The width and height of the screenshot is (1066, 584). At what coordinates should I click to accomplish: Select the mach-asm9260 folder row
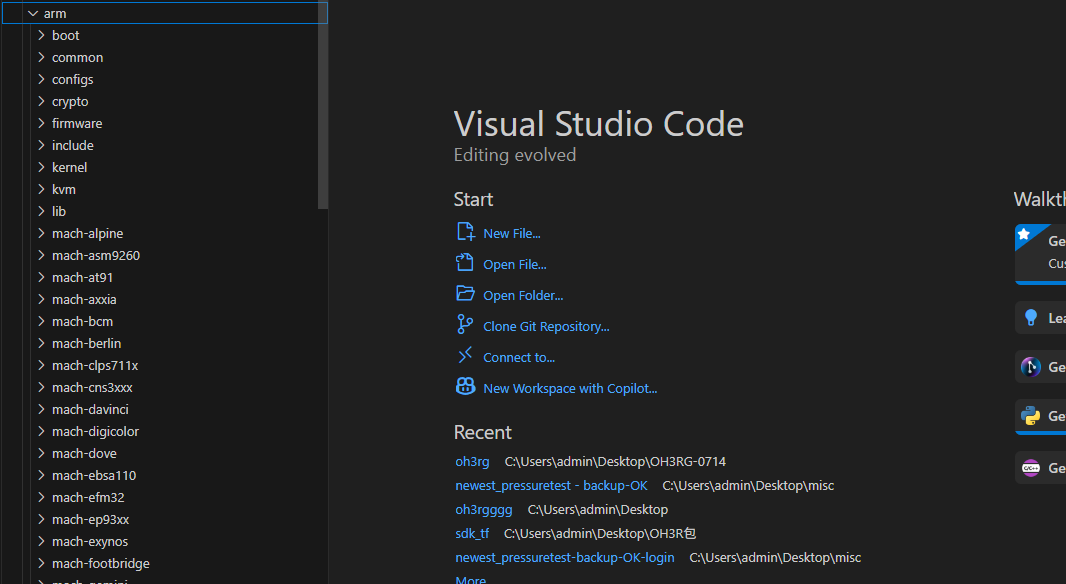tap(164, 255)
